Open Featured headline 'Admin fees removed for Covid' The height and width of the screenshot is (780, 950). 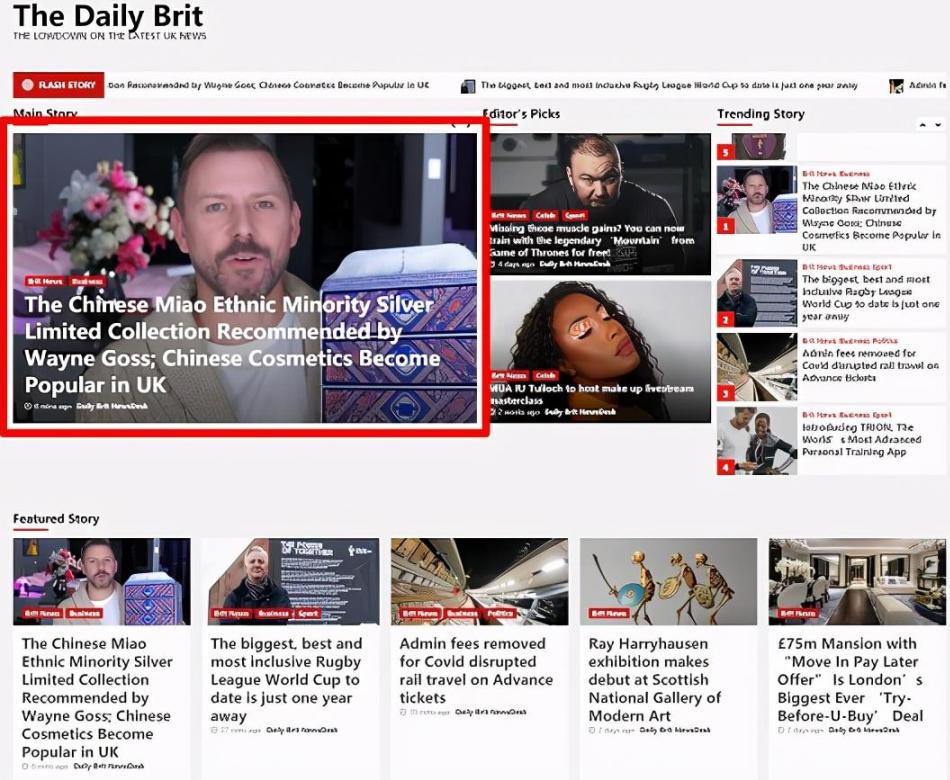point(476,670)
